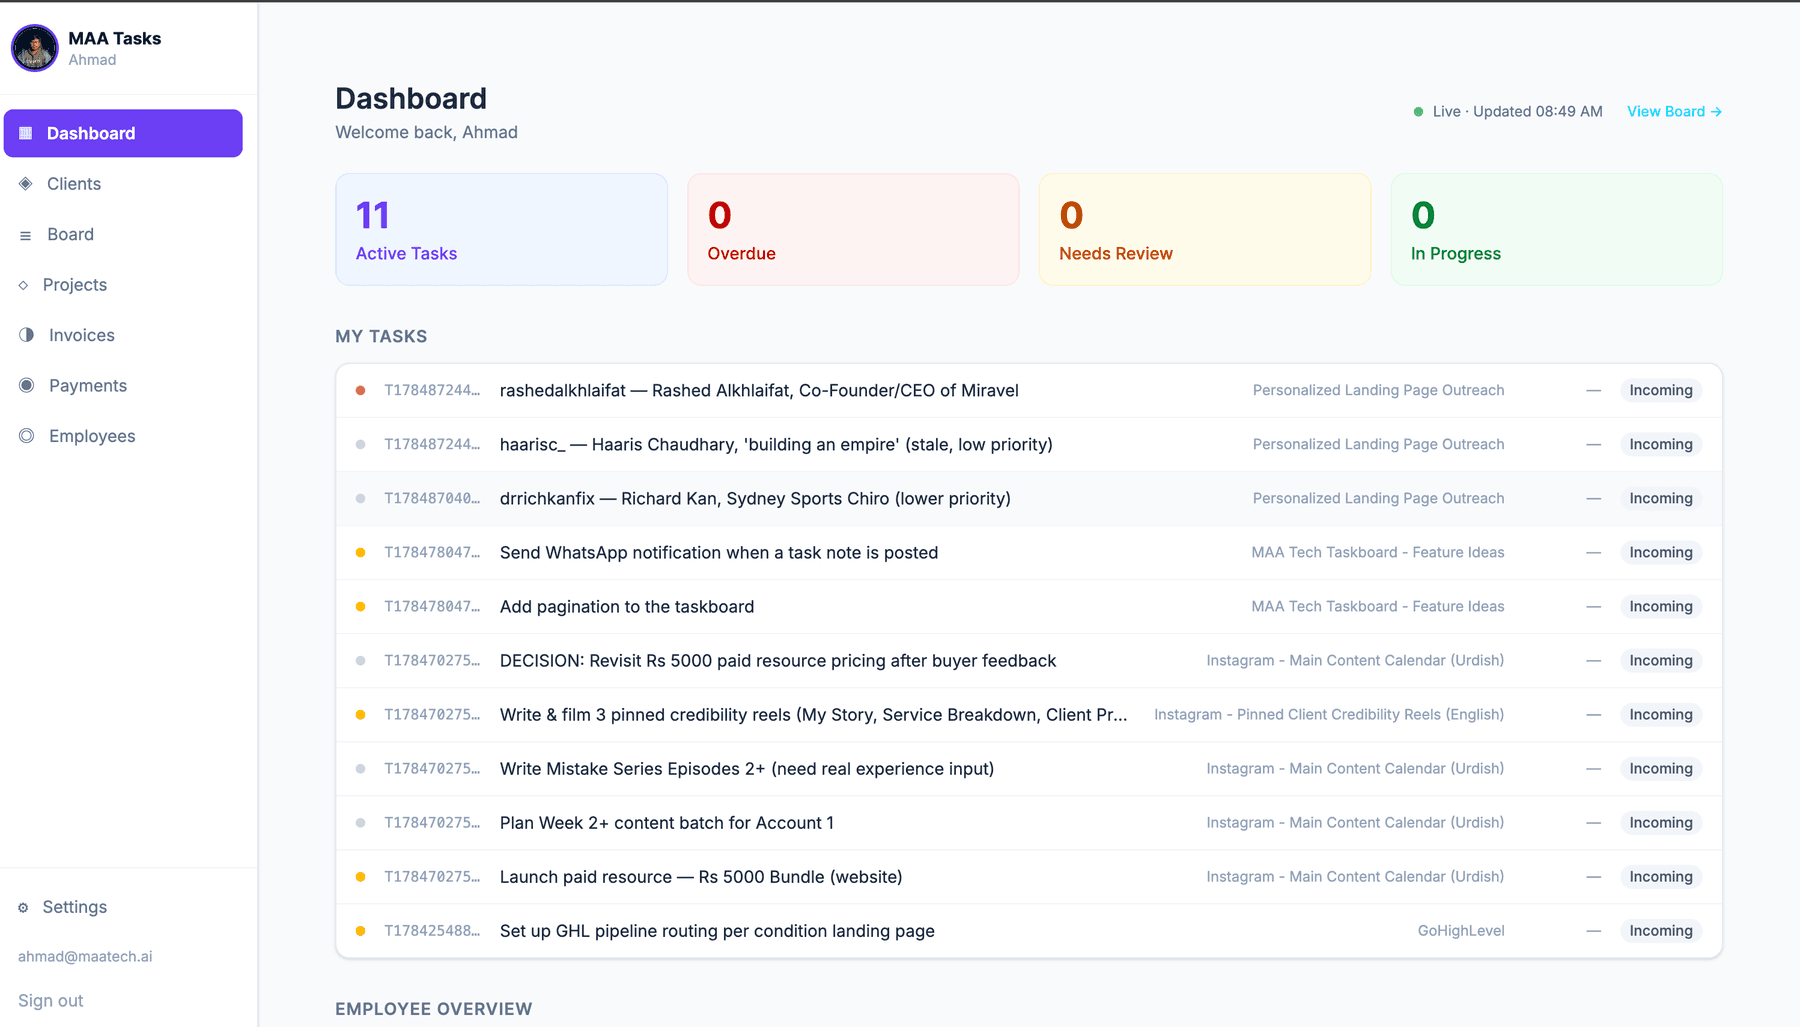Click the Board list icon
1800x1027 pixels.
(x=26, y=235)
